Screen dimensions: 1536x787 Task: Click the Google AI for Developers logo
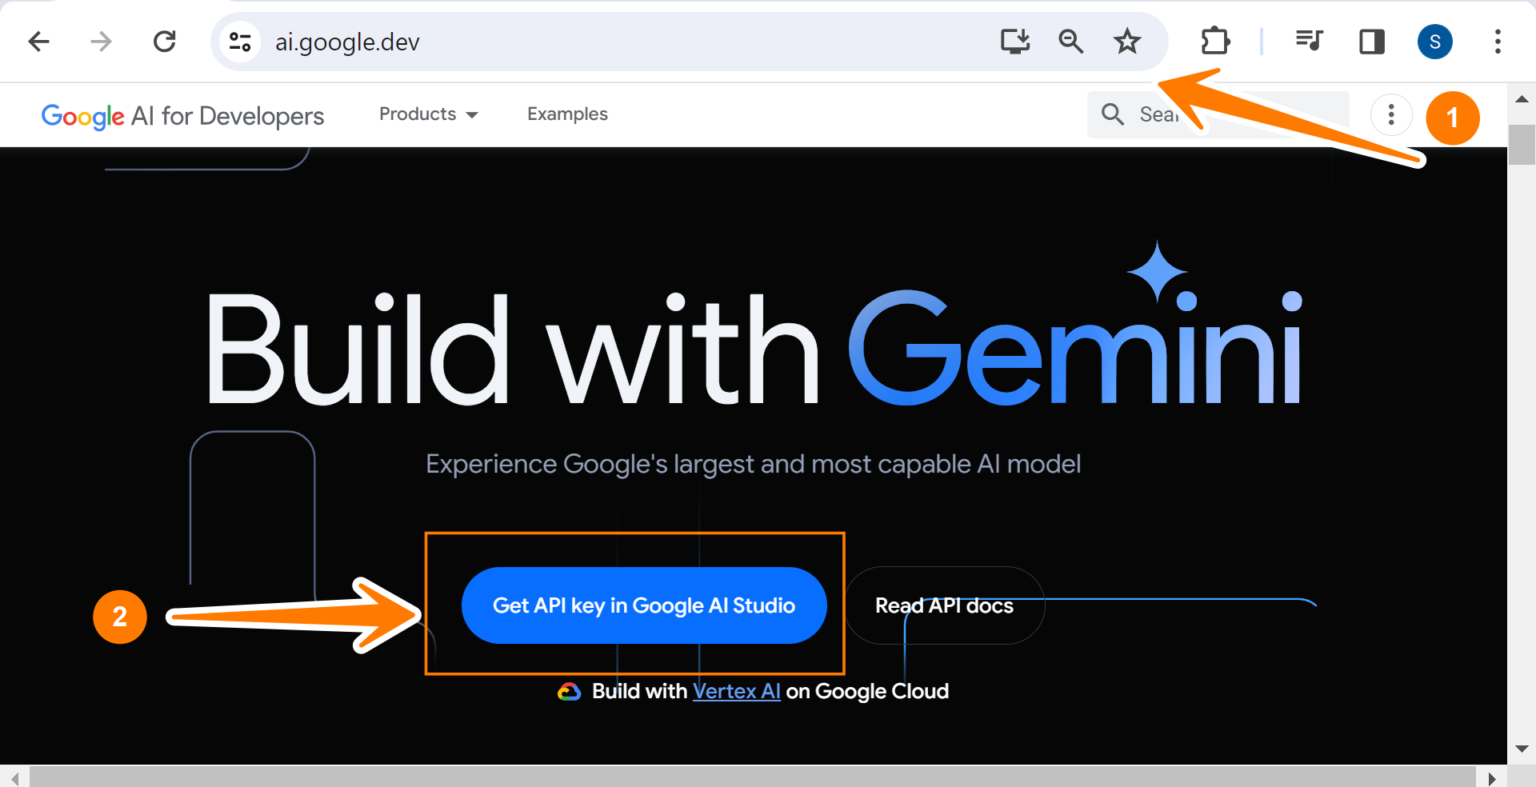point(183,116)
